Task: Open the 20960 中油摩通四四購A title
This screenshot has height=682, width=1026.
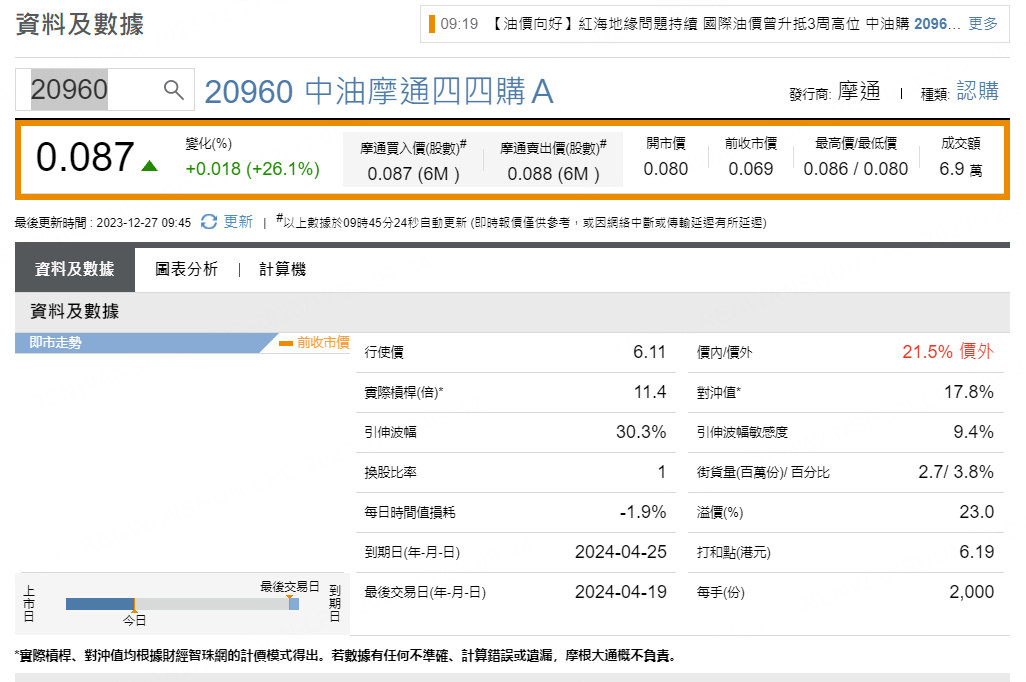Action: [x=379, y=91]
